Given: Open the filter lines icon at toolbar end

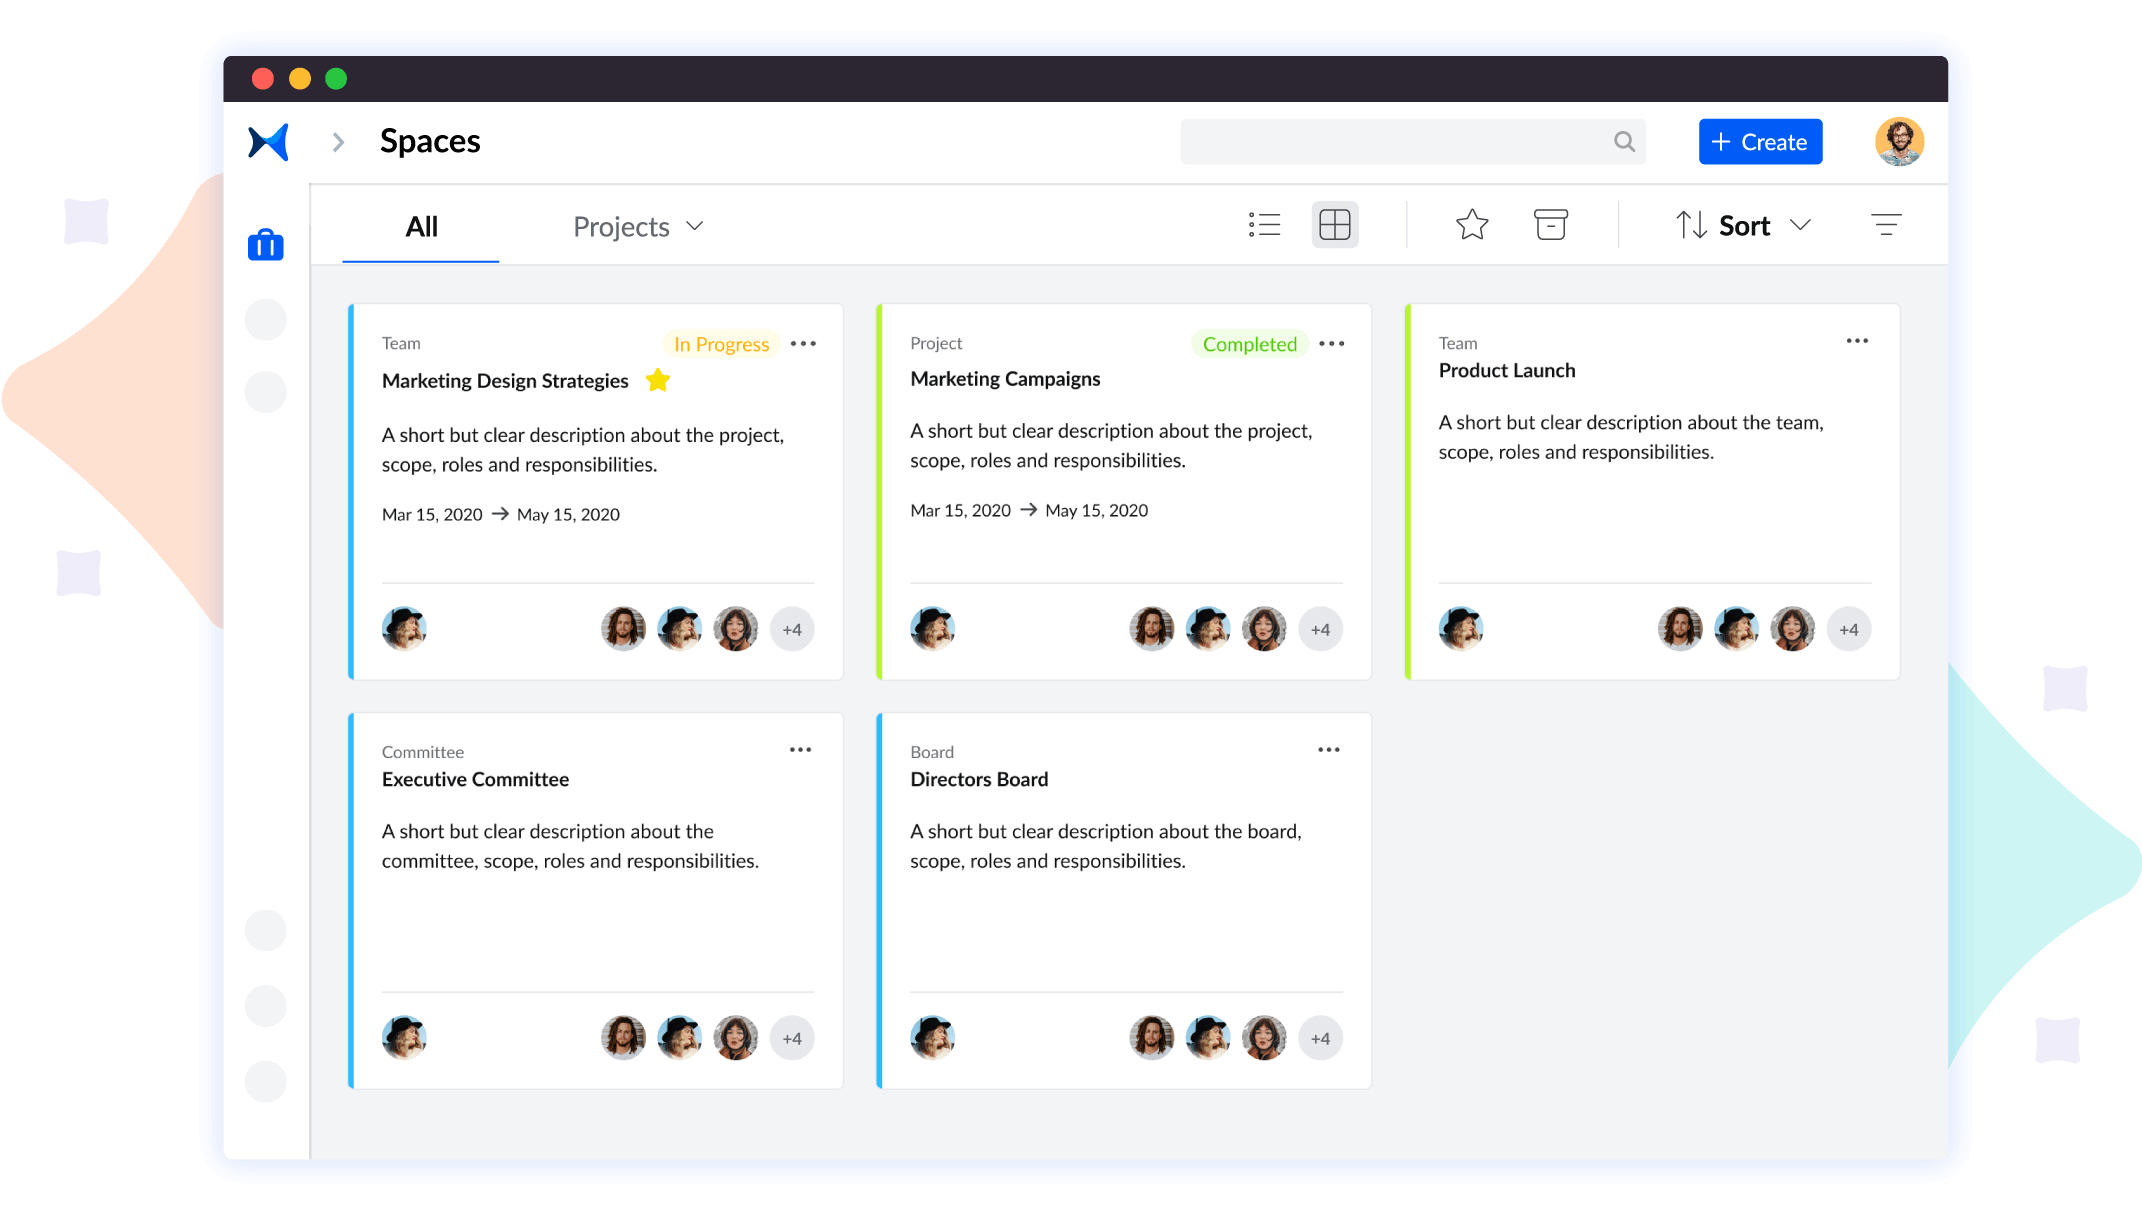Looking at the screenshot, I should point(1886,225).
